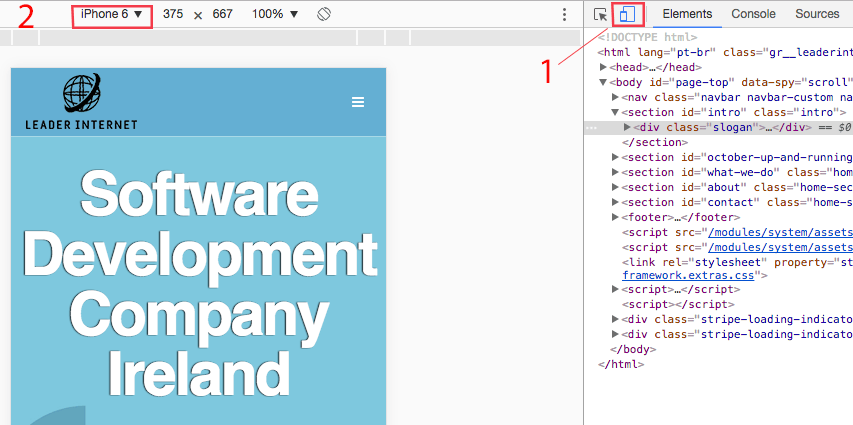
Task: Select the <!DOCTYPE html> line
Action: coord(647,38)
